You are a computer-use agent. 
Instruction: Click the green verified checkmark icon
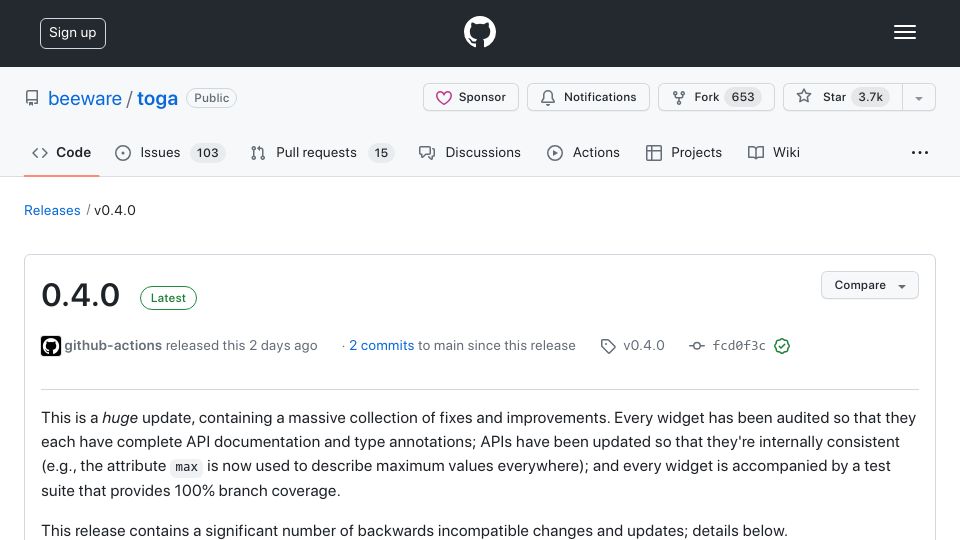click(x=782, y=346)
